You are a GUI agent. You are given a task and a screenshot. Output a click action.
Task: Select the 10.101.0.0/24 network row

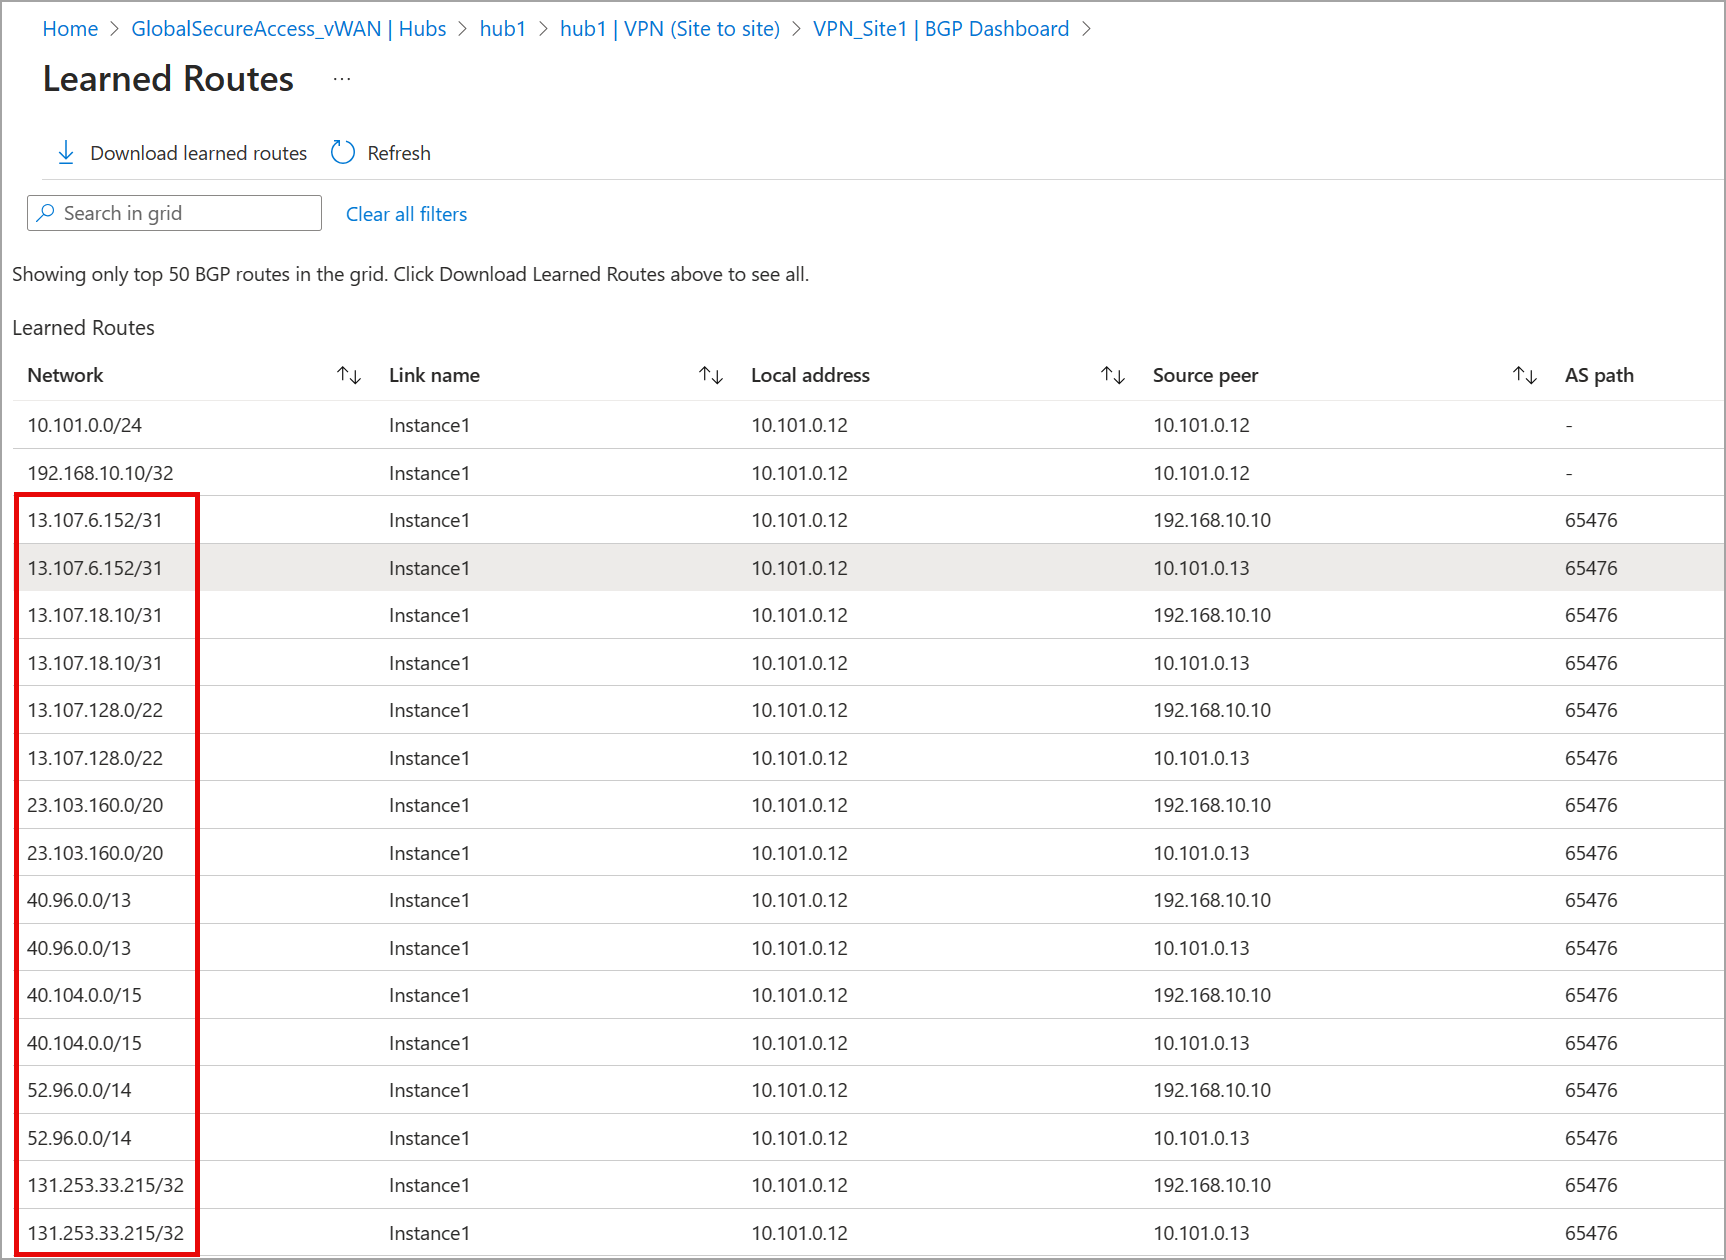867,425
